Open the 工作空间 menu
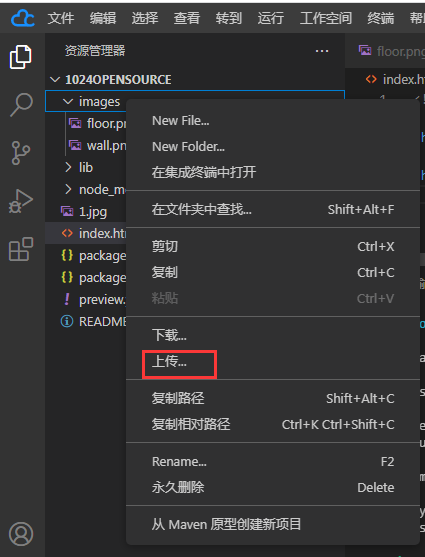 [x=326, y=18]
